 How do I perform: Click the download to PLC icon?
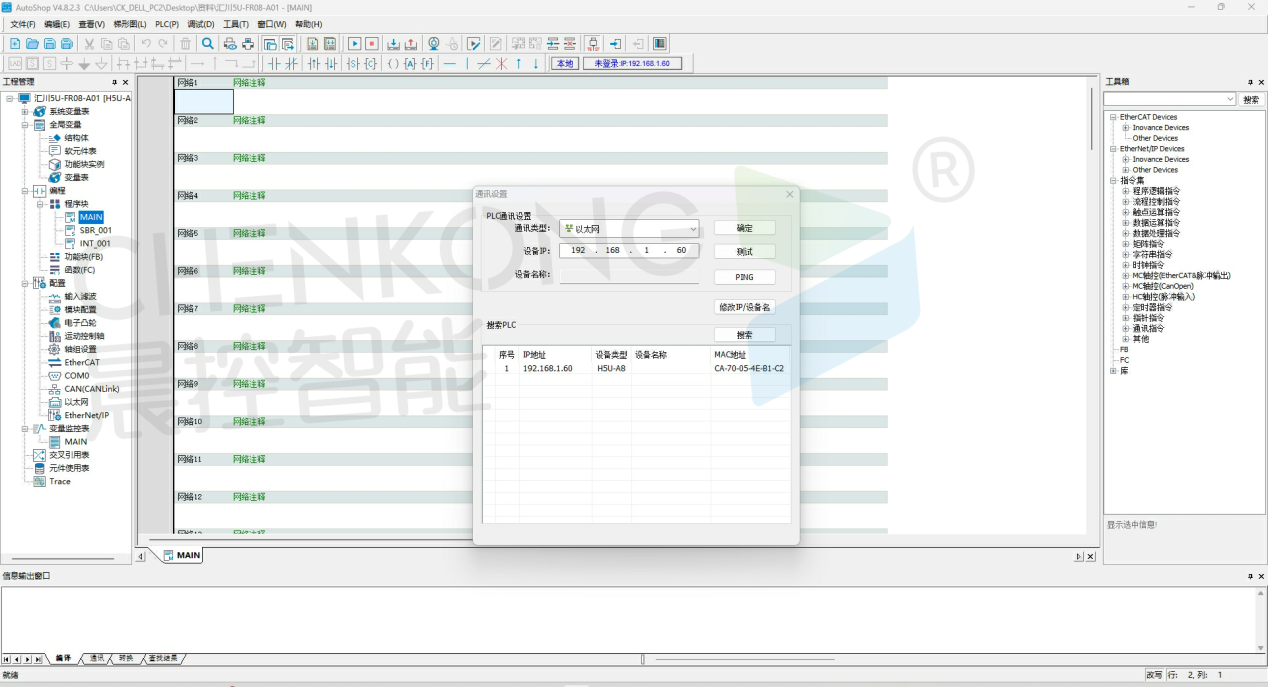393,44
